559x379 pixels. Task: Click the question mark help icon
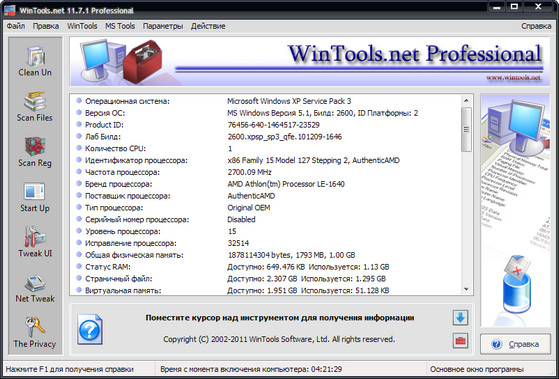click(x=89, y=330)
